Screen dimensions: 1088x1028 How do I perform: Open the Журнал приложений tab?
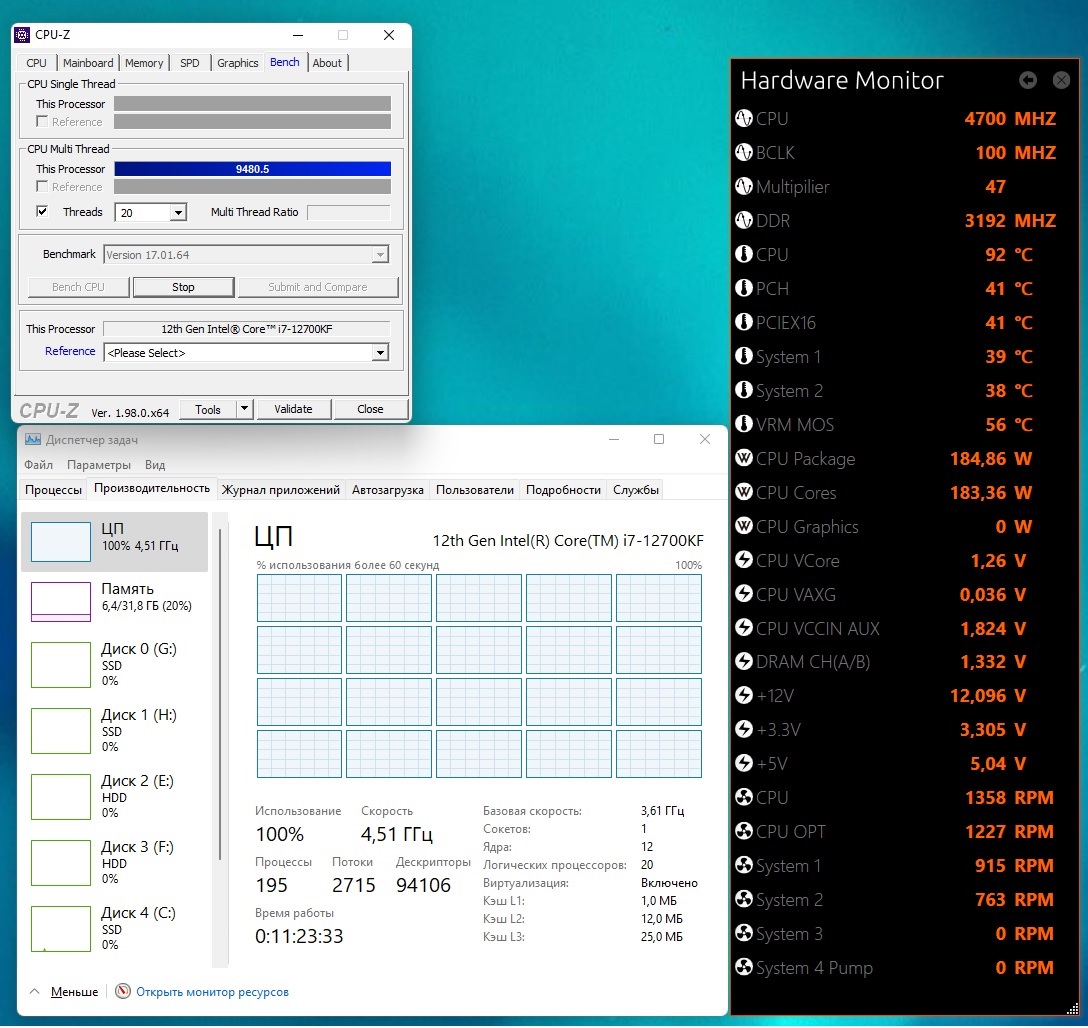[x=280, y=490]
